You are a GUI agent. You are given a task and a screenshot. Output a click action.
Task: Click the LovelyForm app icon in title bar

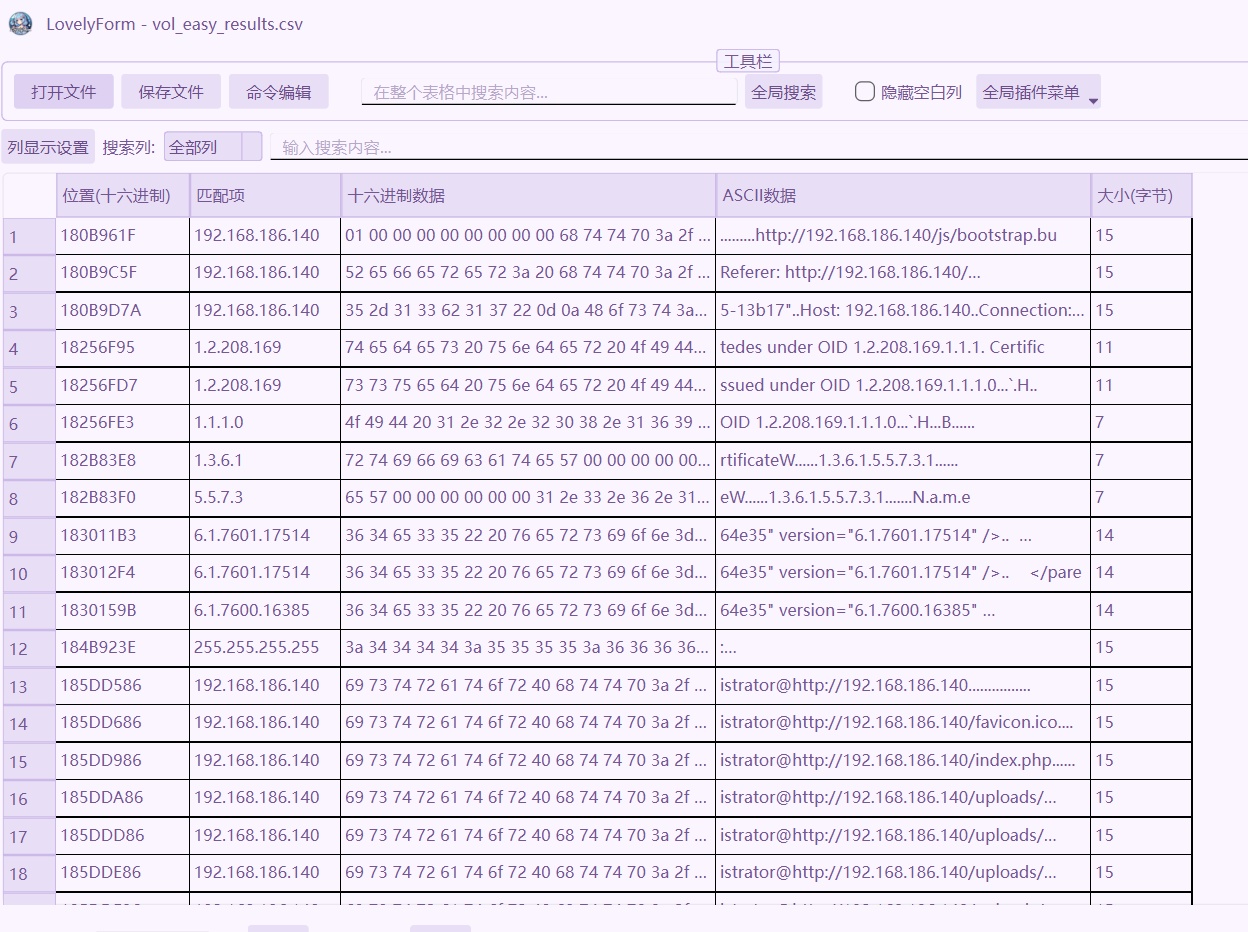[x=20, y=23]
